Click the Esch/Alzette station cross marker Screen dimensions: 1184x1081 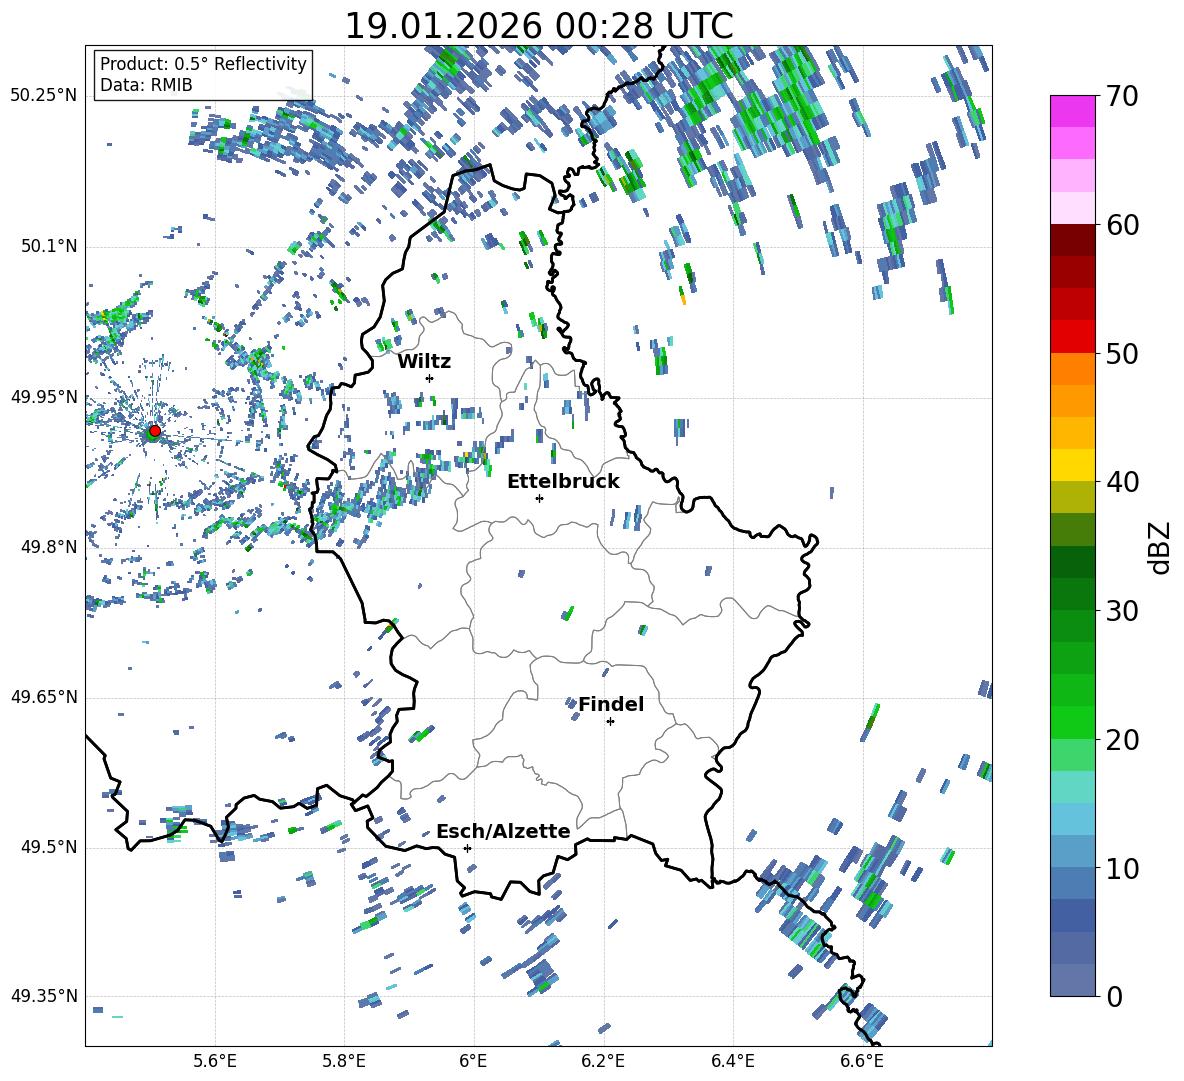pyautogui.click(x=467, y=848)
